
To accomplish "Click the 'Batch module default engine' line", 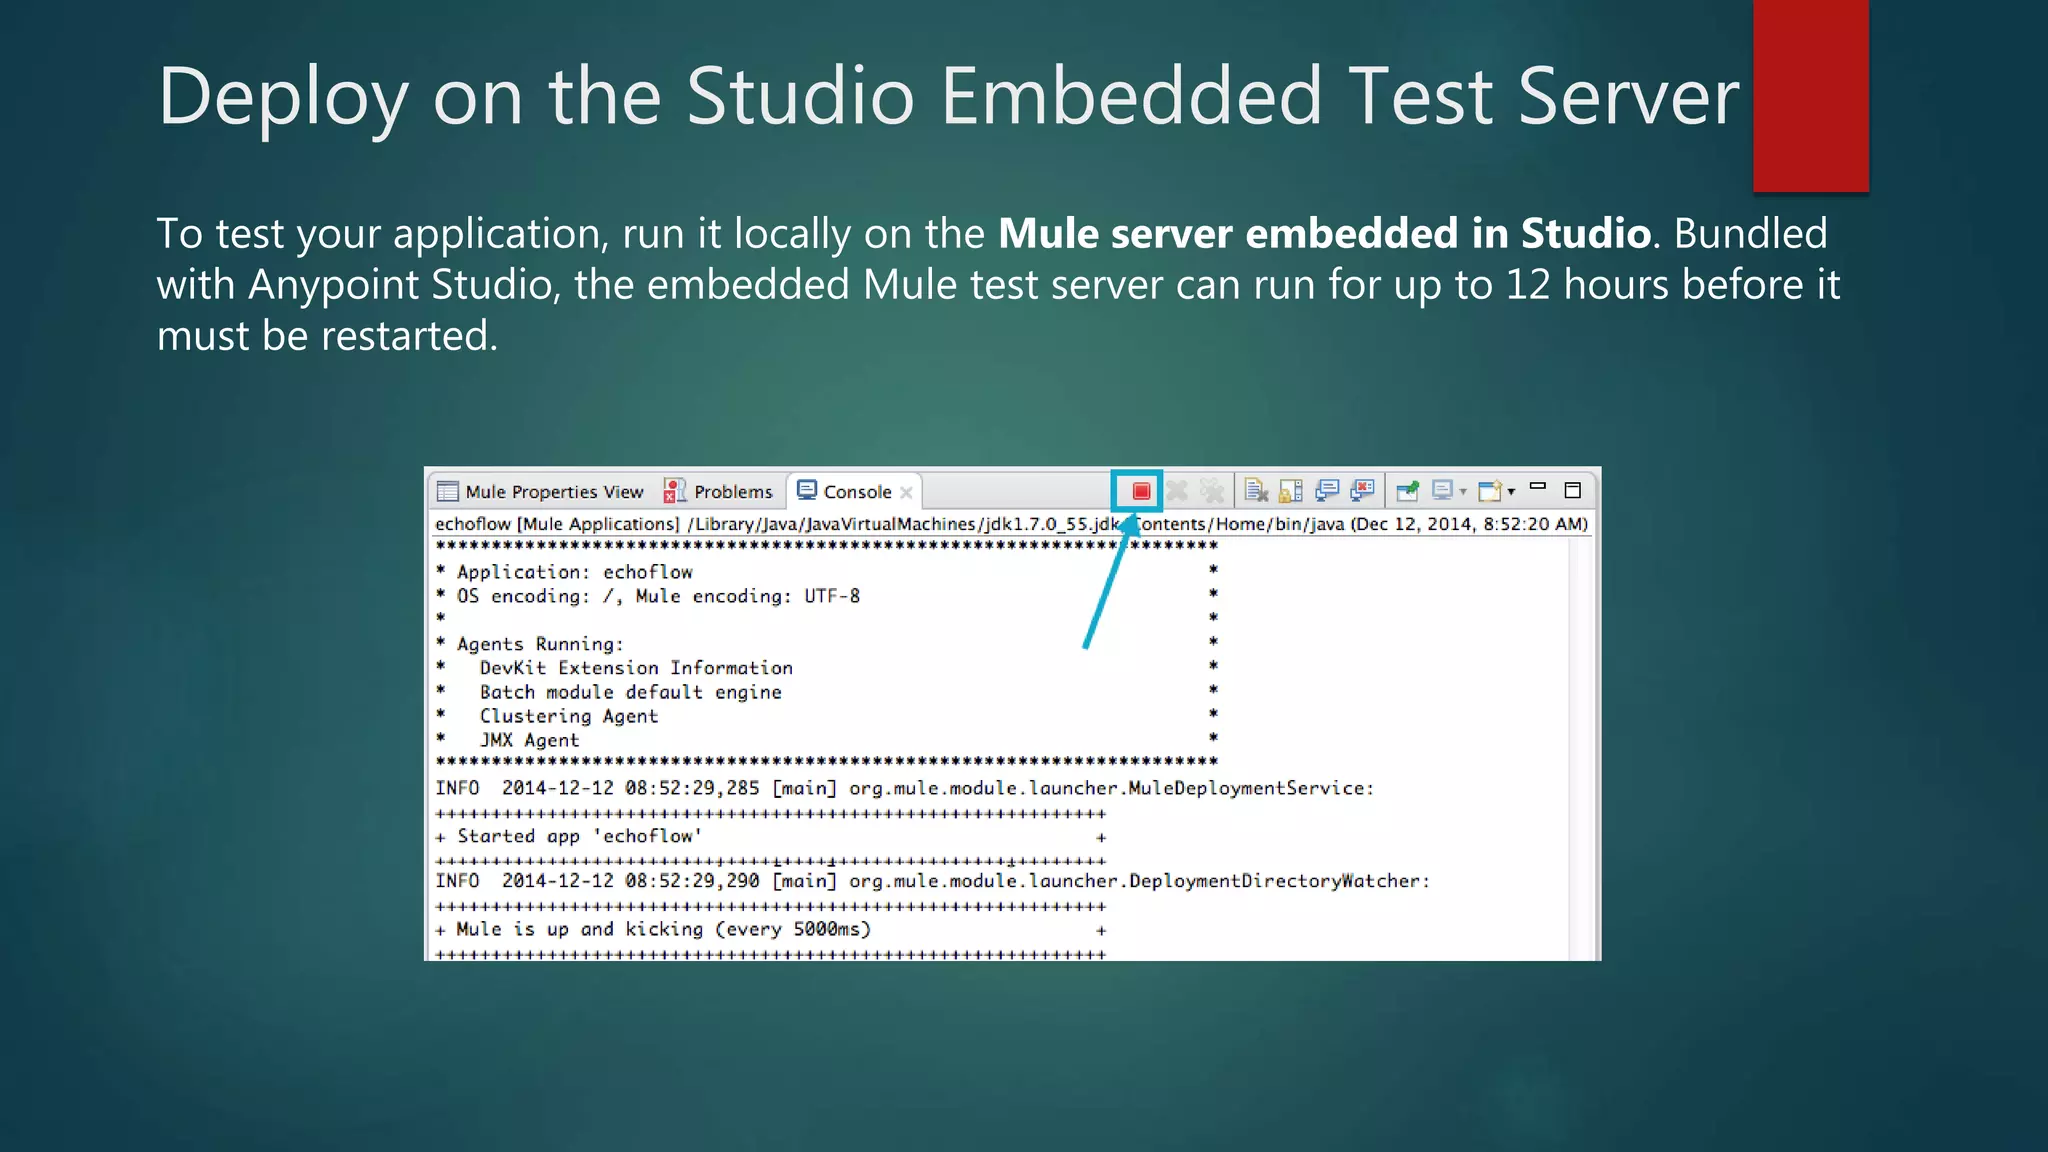I will coord(630,692).
